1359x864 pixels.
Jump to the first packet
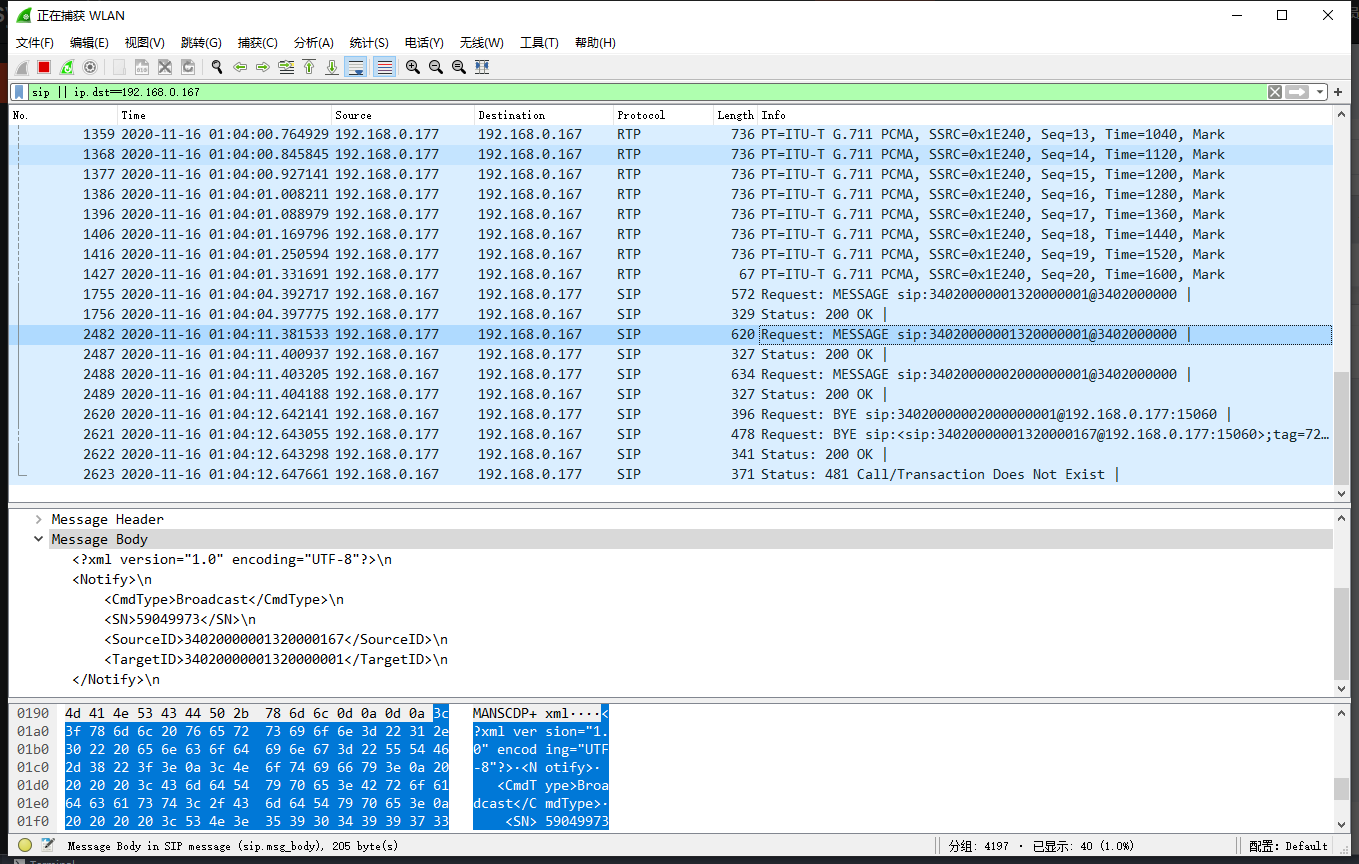click(309, 67)
